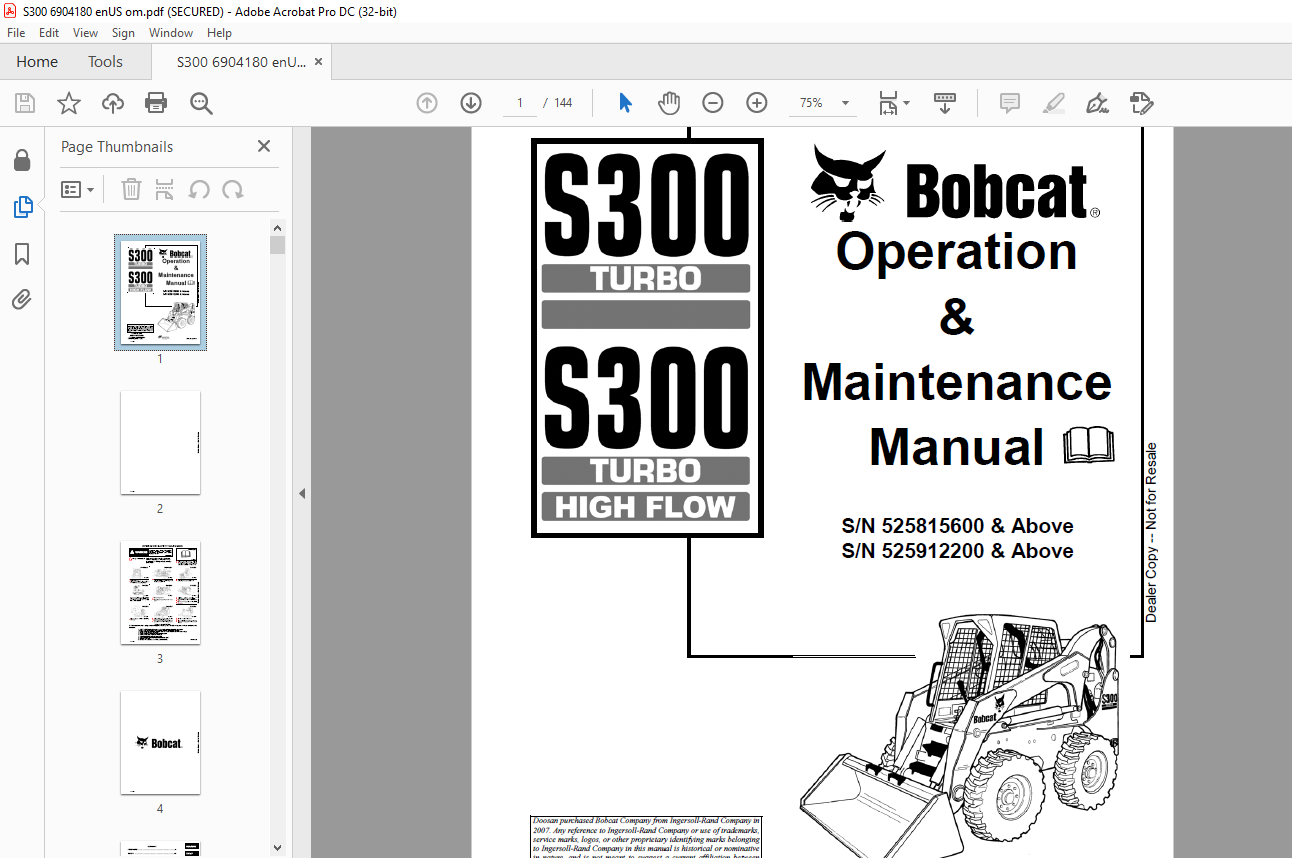The height and width of the screenshot is (858, 1292).
Task: Select page 1 thumbnail
Action: [x=160, y=292]
